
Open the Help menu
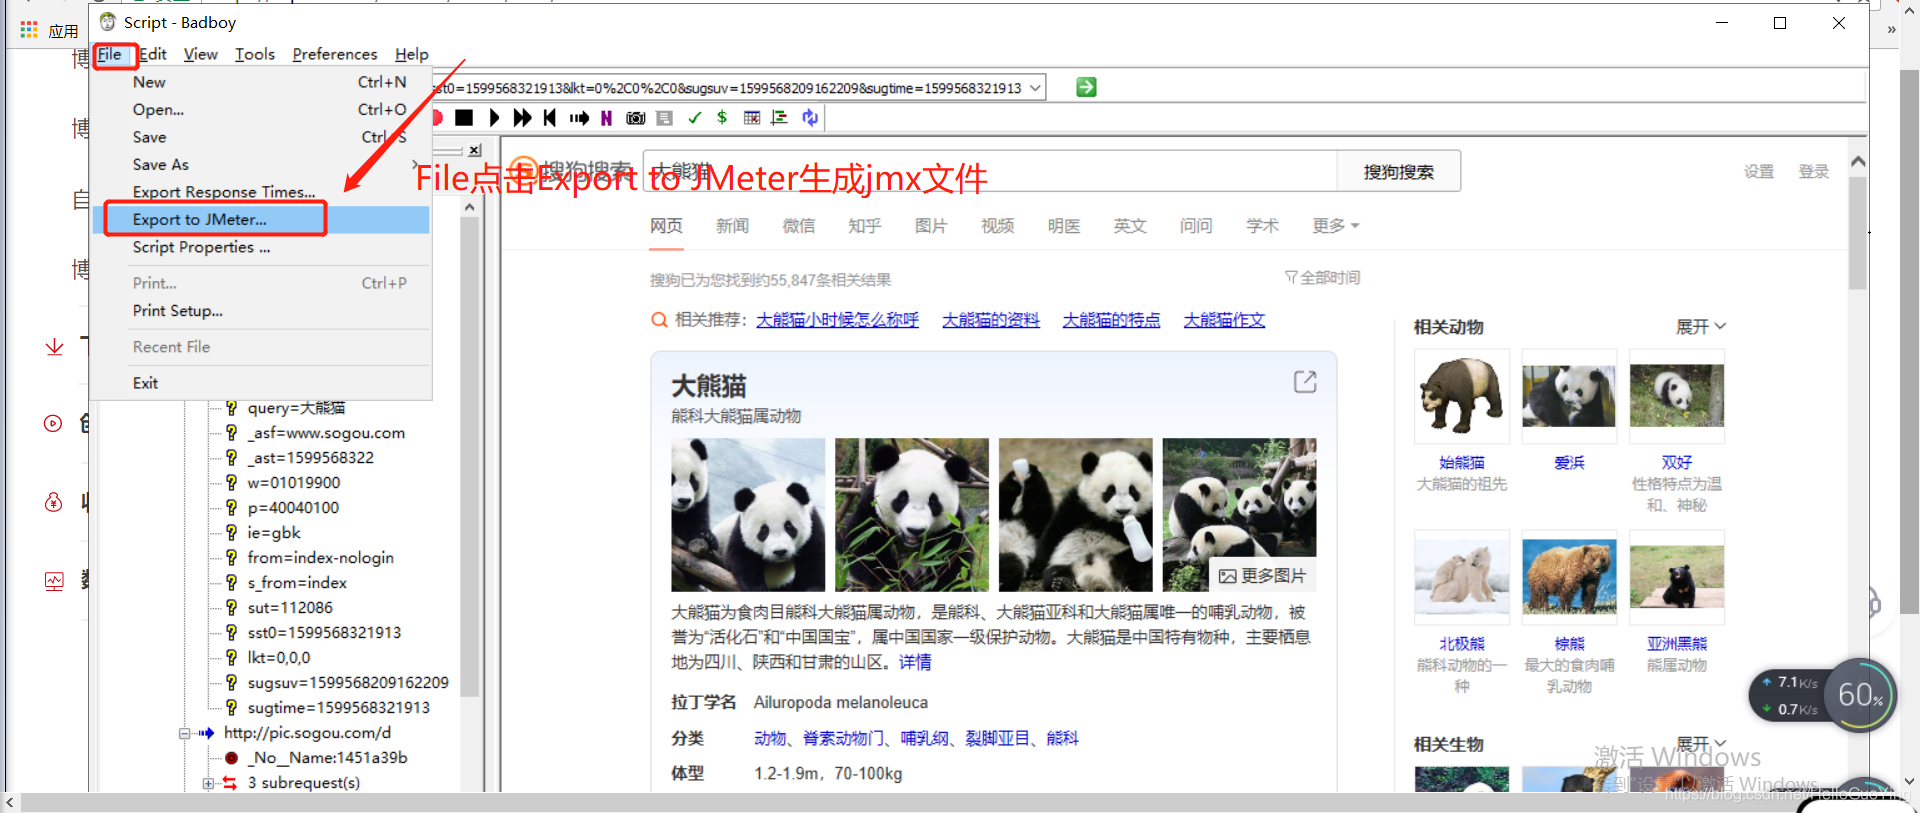(x=412, y=55)
